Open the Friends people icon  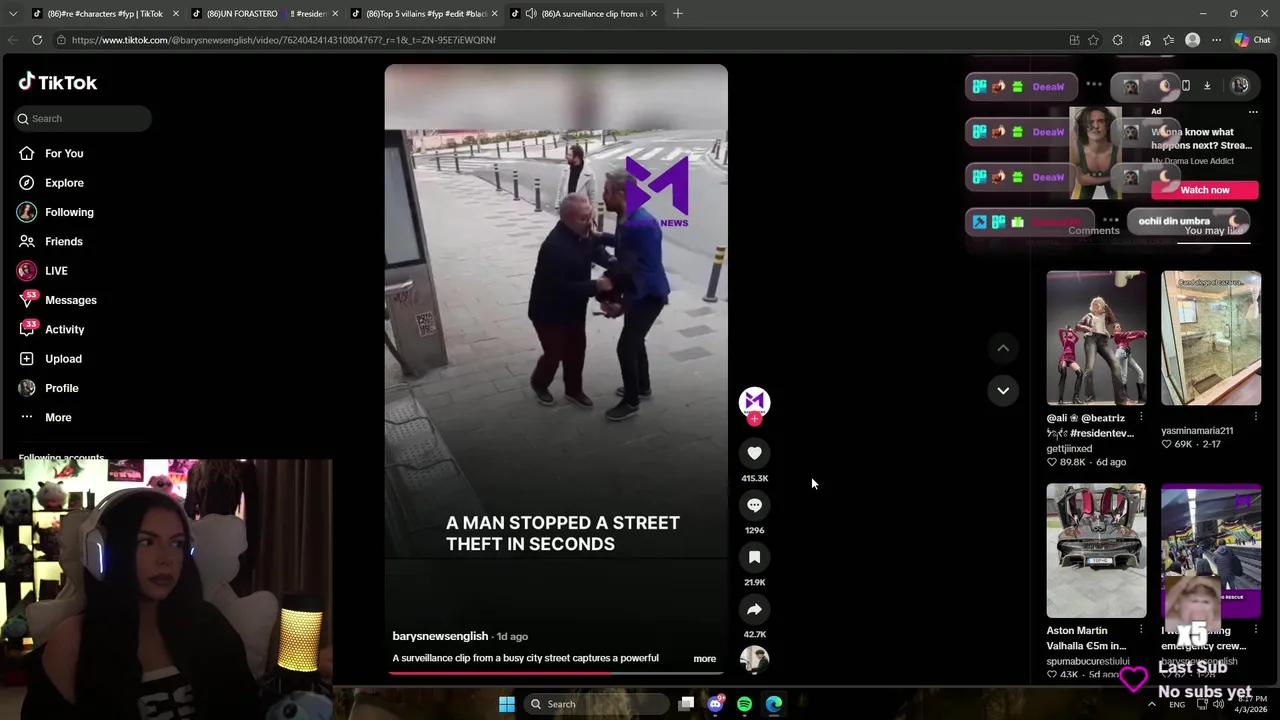(x=27, y=241)
